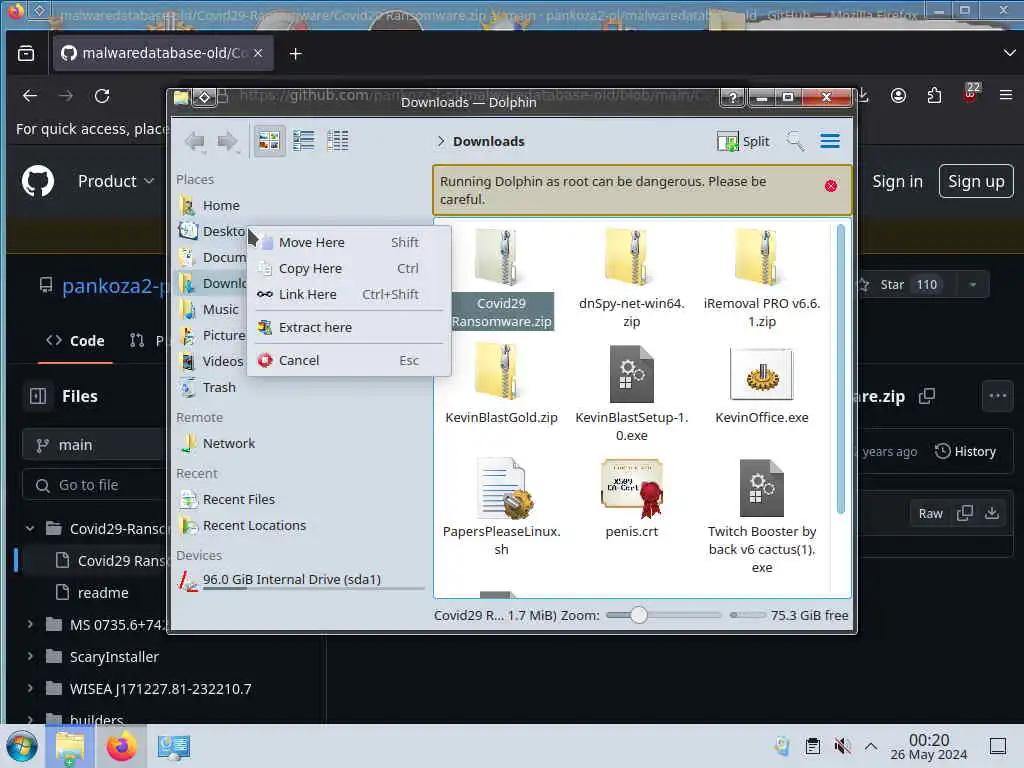Select Covid29 Ransomware.zip file
The height and width of the screenshot is (768, 1024).
(x=501, y=280)
